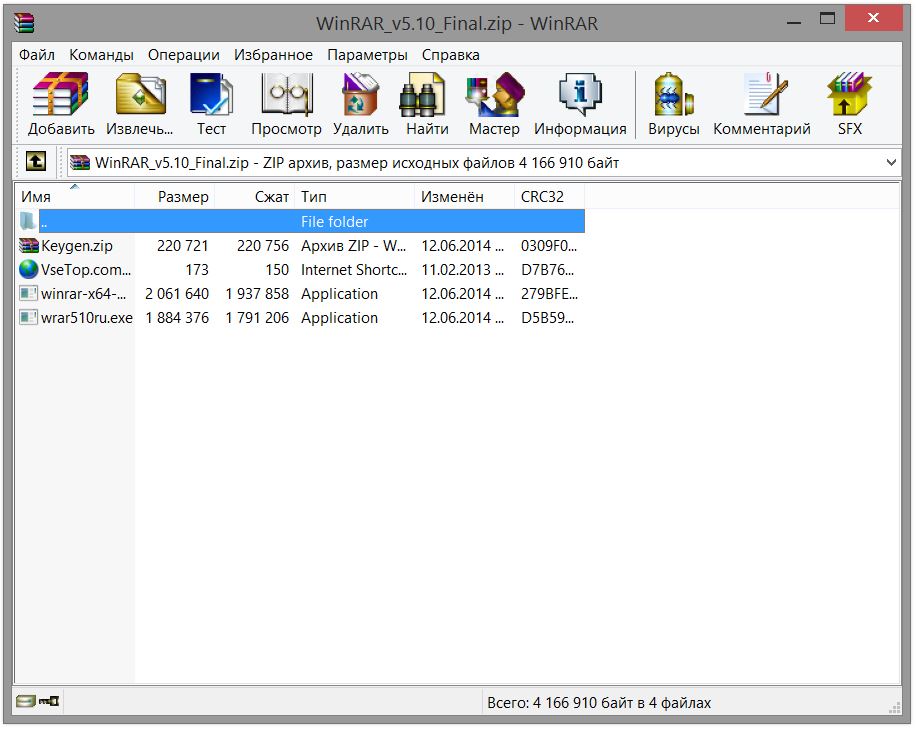Click Архив ZIP type cell
Screen dimensions: 916x729
(353, 246)
